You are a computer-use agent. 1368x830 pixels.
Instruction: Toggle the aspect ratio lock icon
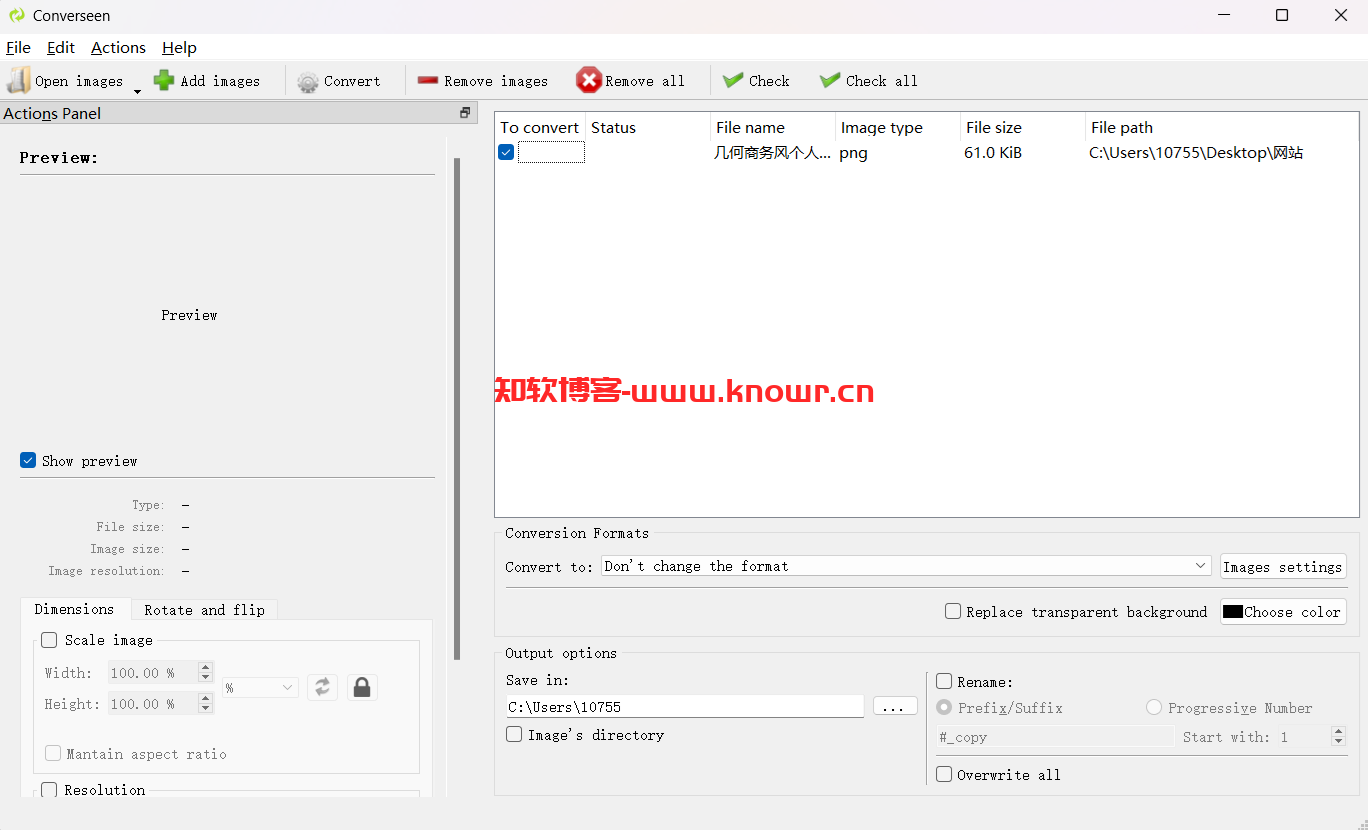pos(362,687)
